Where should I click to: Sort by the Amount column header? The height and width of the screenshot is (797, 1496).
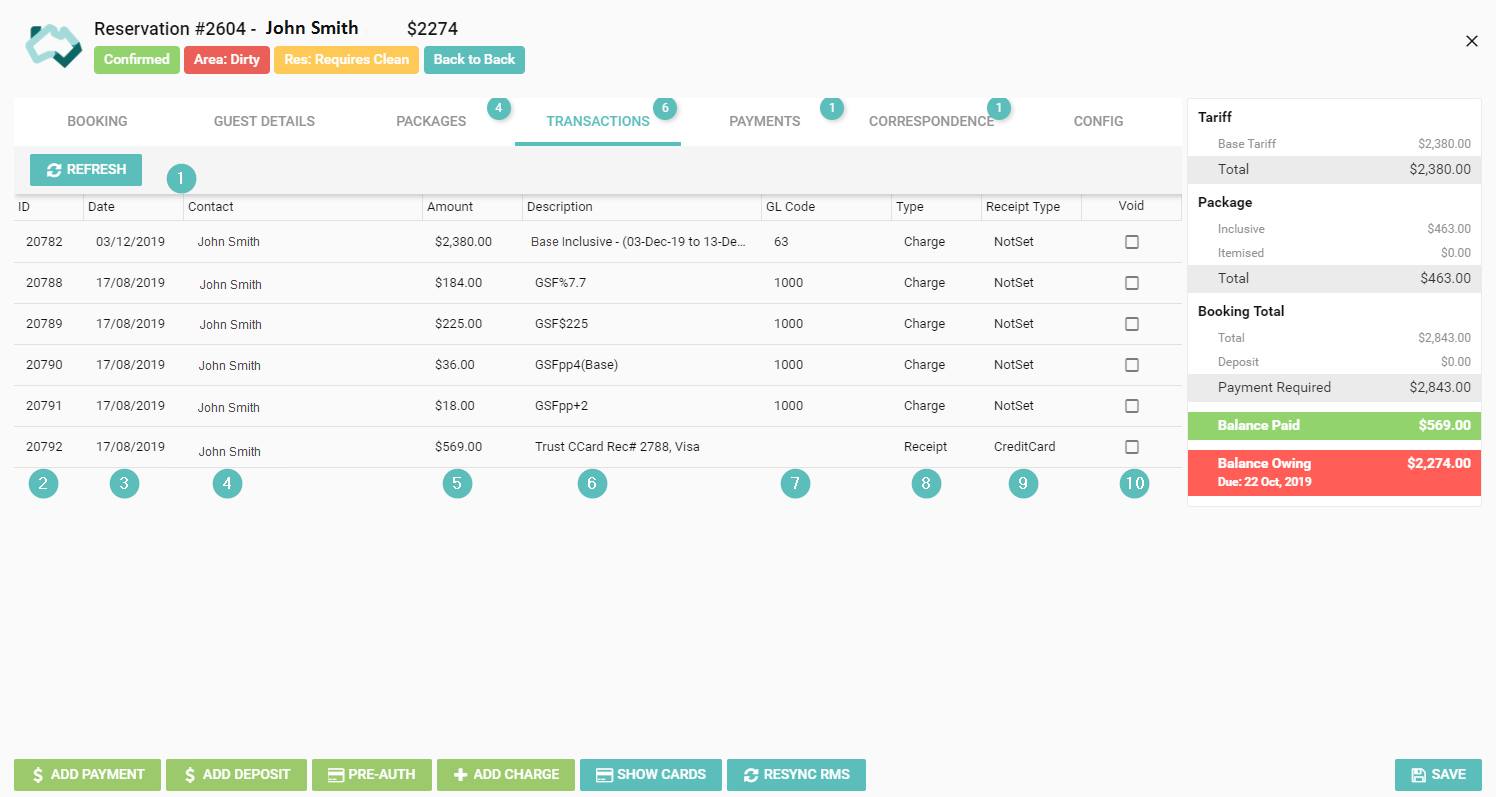pos(450,207)
